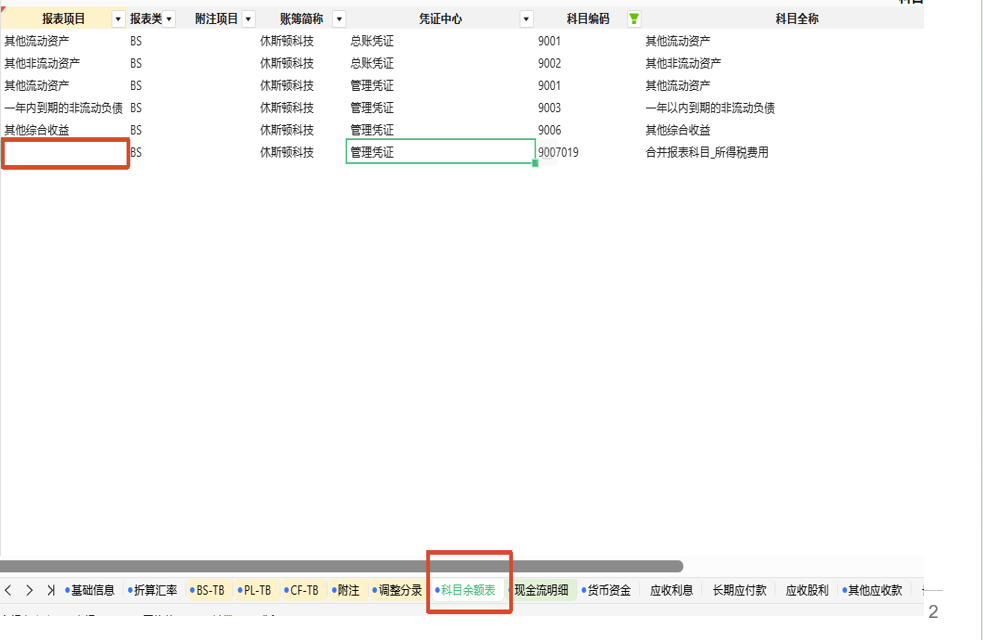
Task: Go to the next sheet with the right arrow
Action: click(29, 590)
